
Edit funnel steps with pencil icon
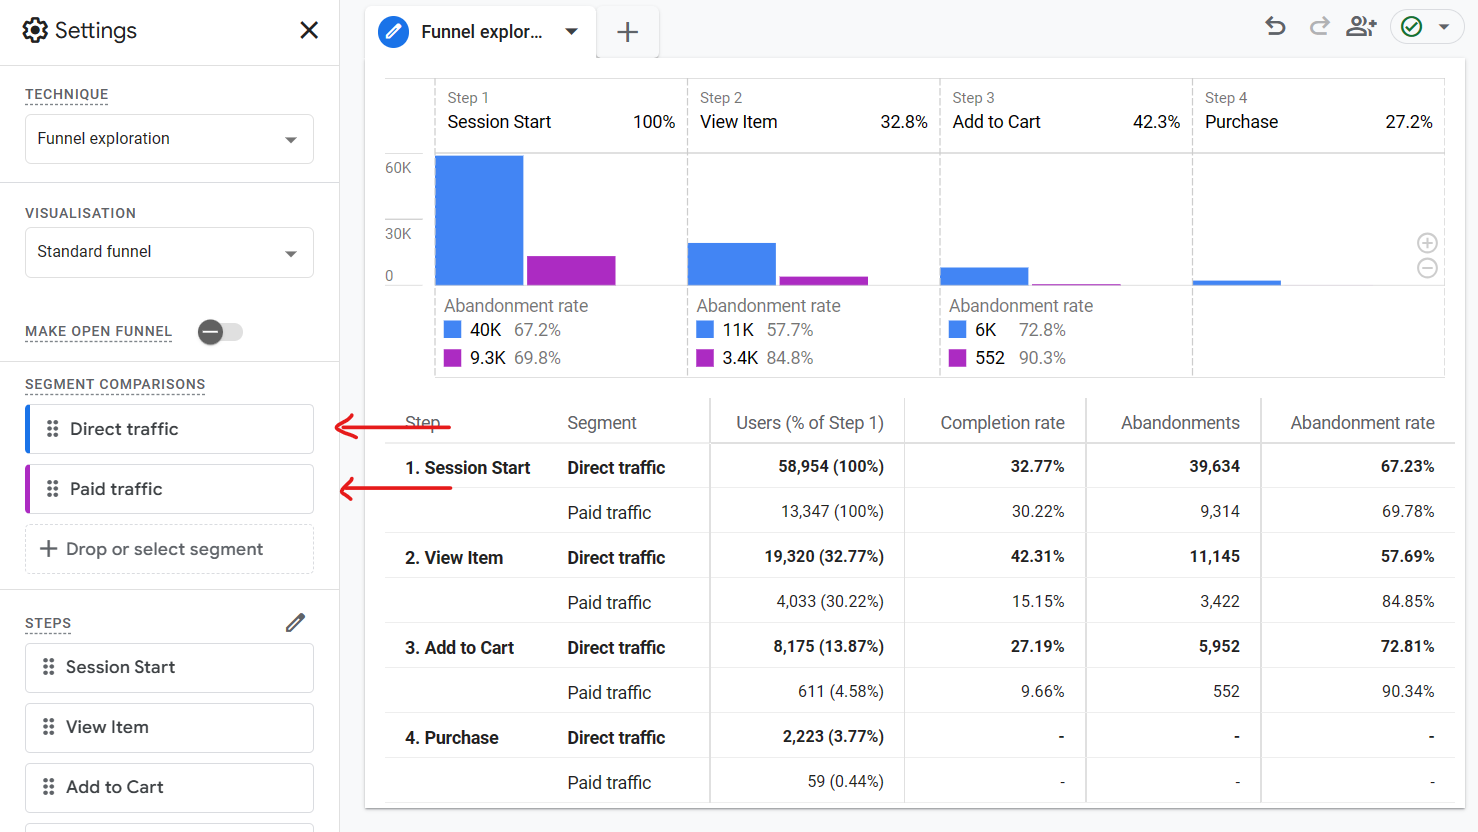(x=295, y=623)
